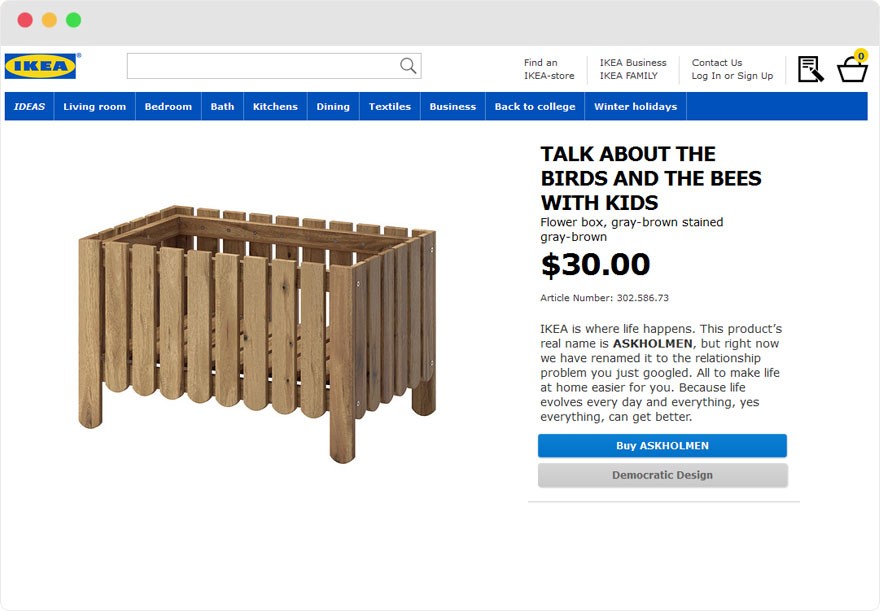Open the shopping list icon
The image size is (880, 611).
(810, 69)
